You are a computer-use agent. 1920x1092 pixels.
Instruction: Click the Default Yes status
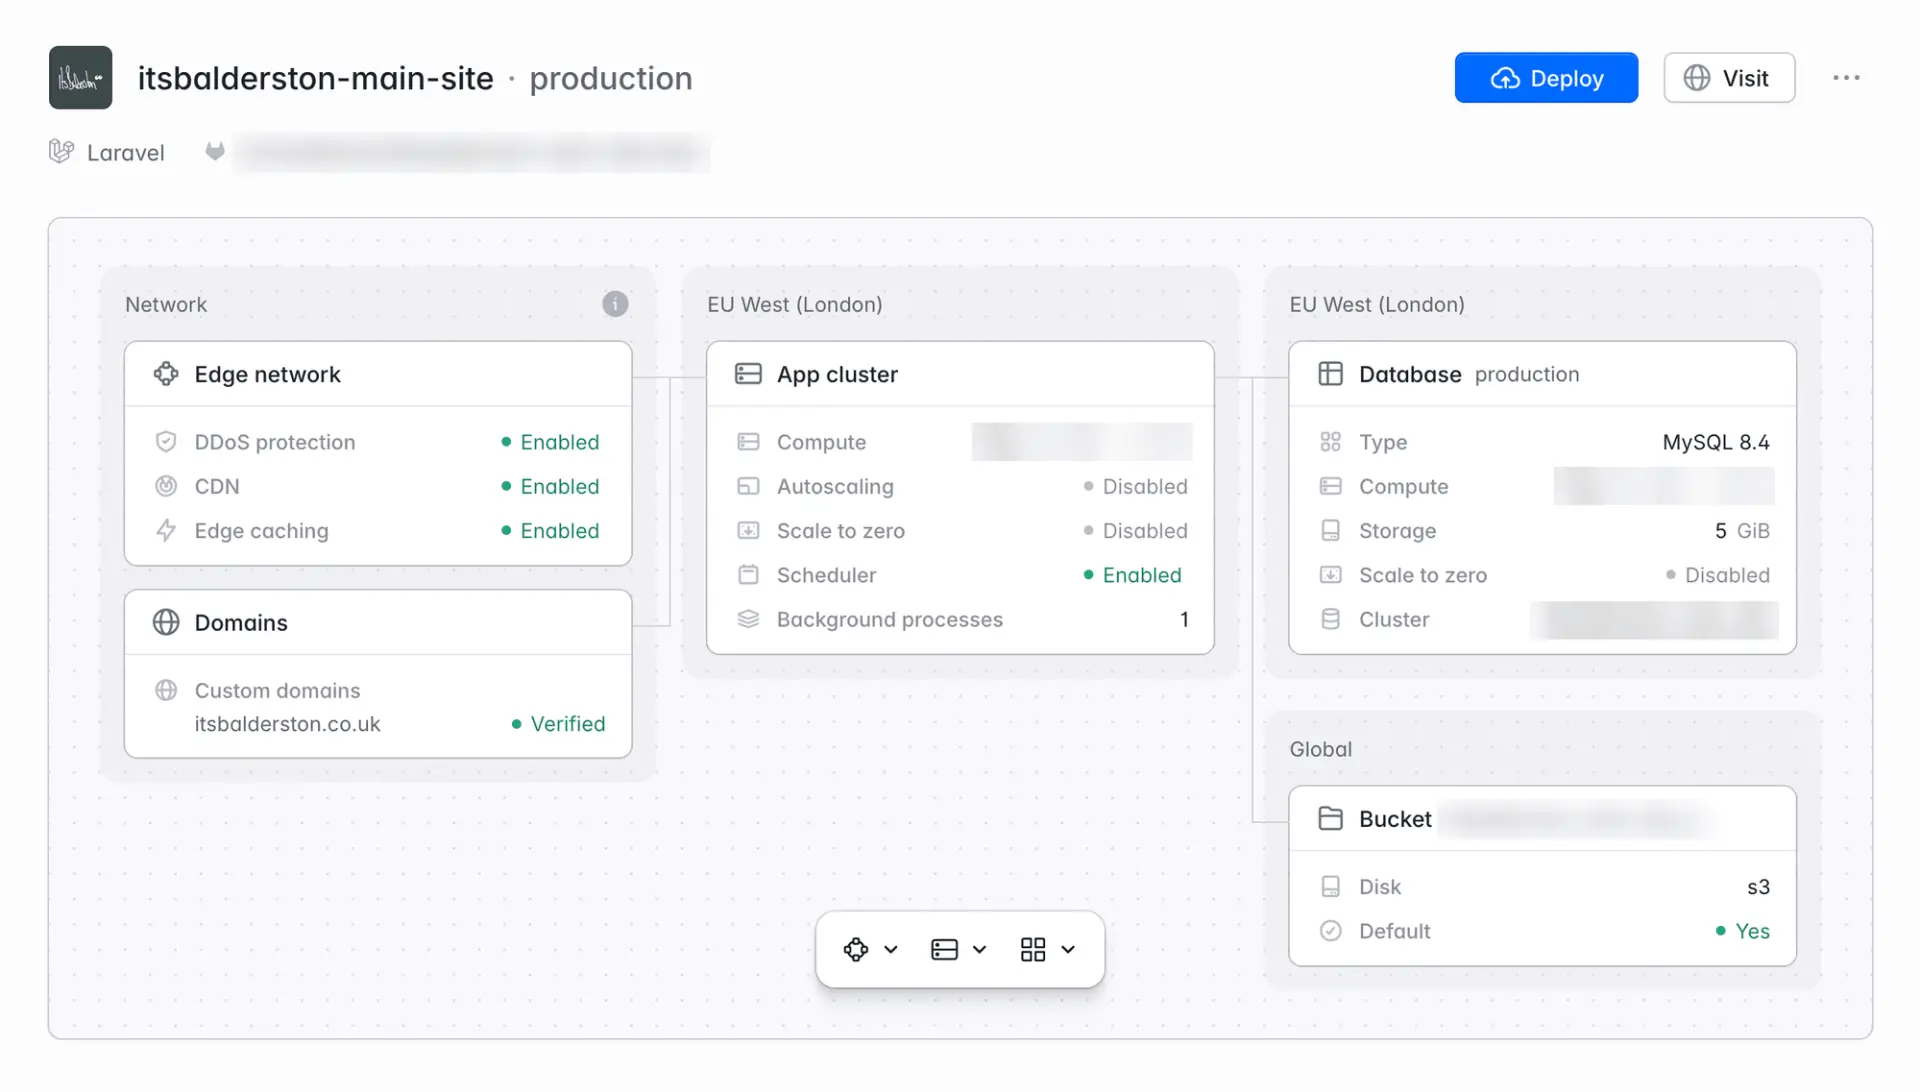coord(1742,931)
